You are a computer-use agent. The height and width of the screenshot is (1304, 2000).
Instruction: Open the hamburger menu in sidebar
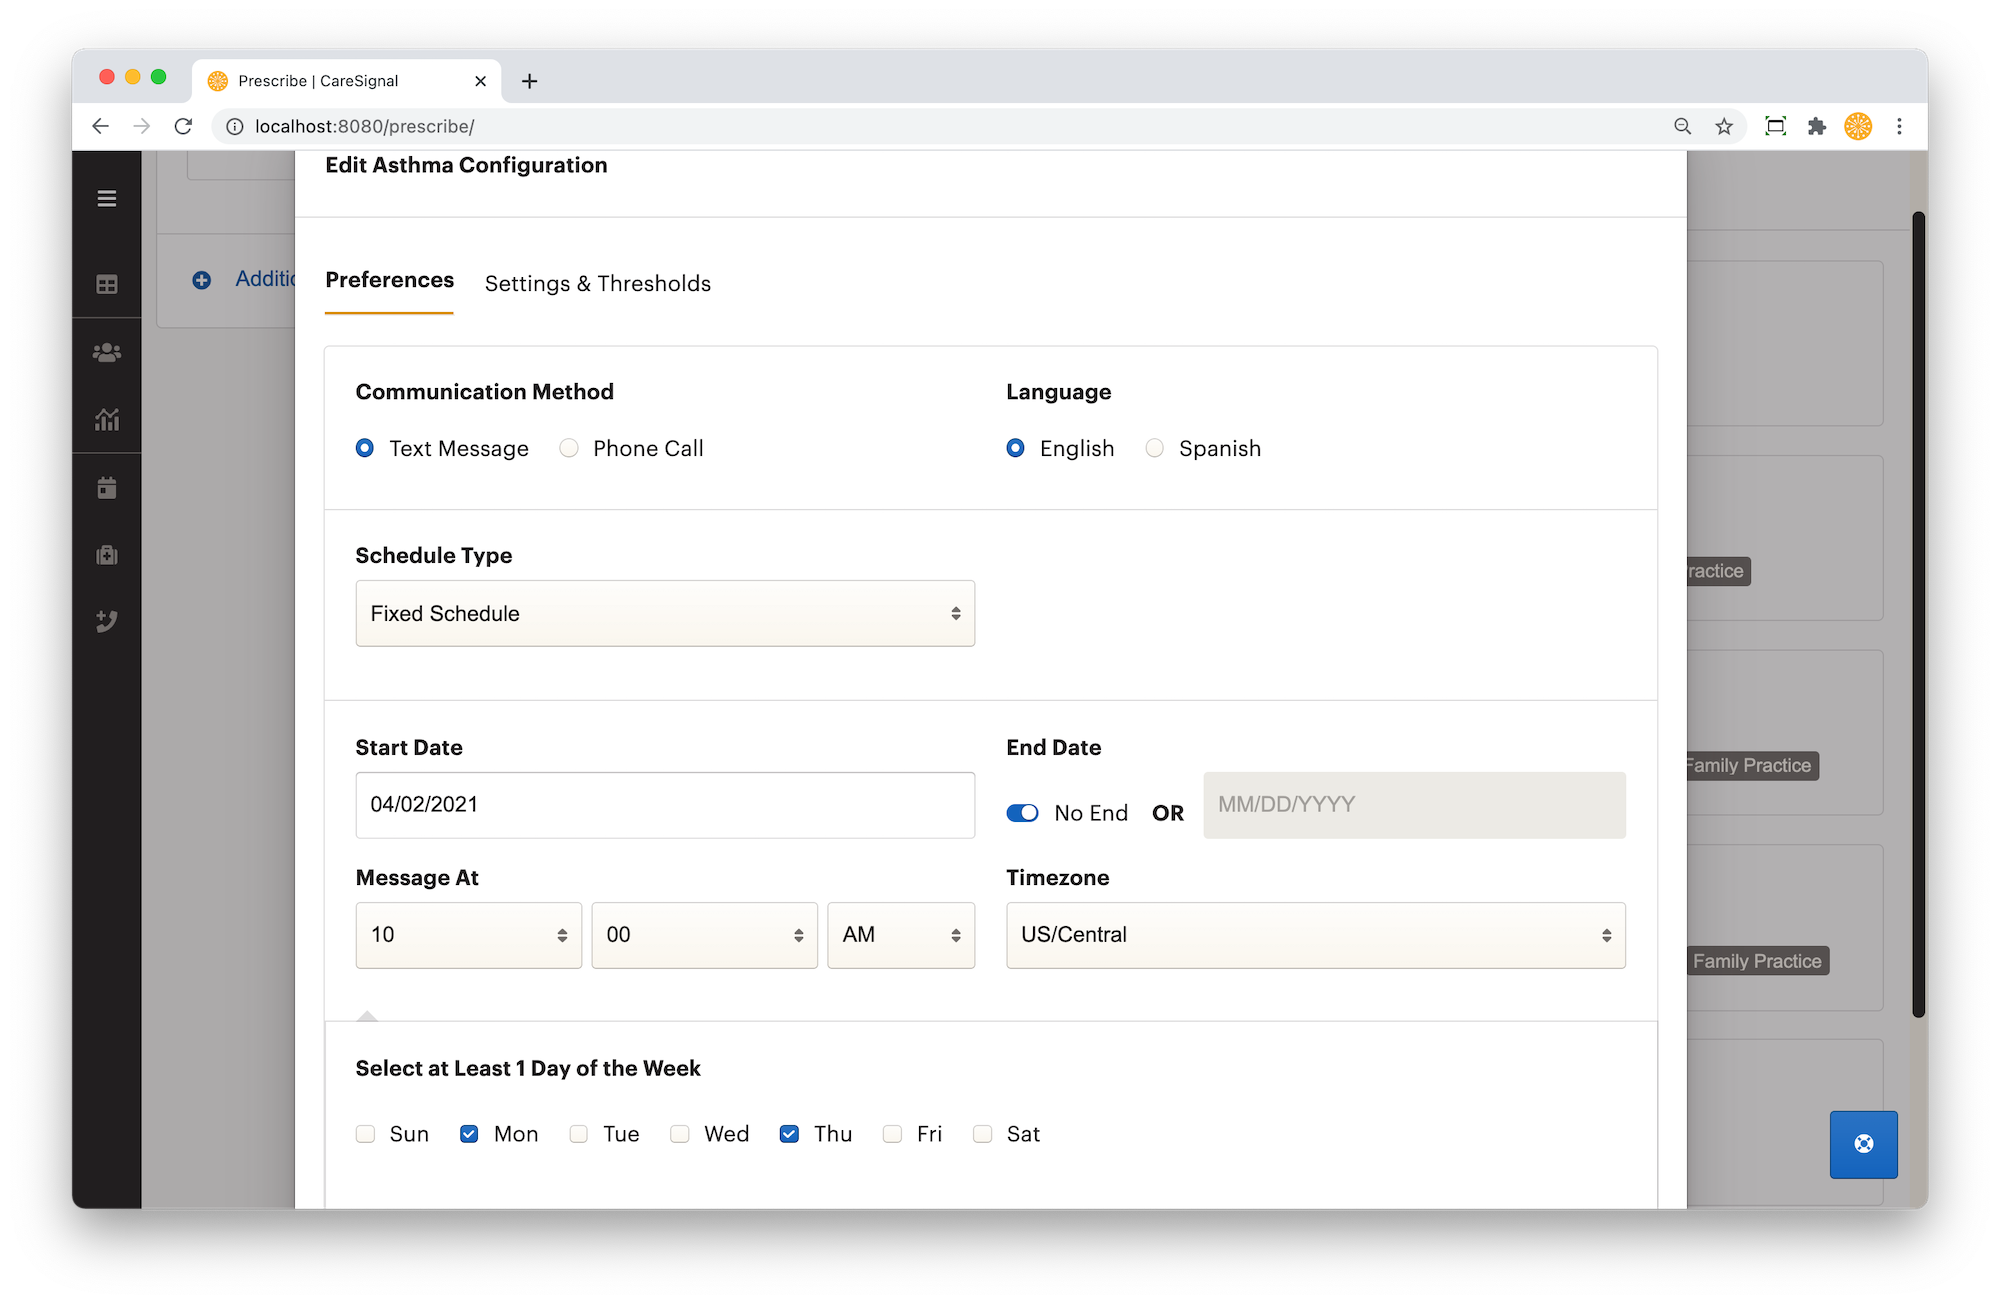point(107,199)
